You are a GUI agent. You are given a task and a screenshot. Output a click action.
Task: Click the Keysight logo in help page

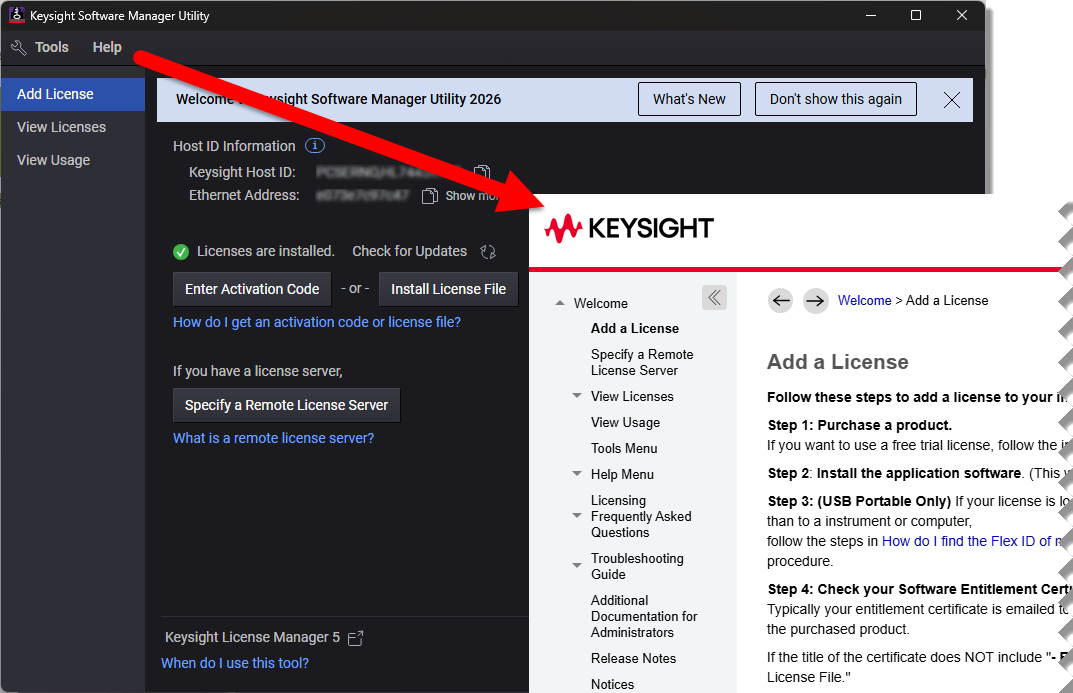pyautogui.click(x=629, y=228)
